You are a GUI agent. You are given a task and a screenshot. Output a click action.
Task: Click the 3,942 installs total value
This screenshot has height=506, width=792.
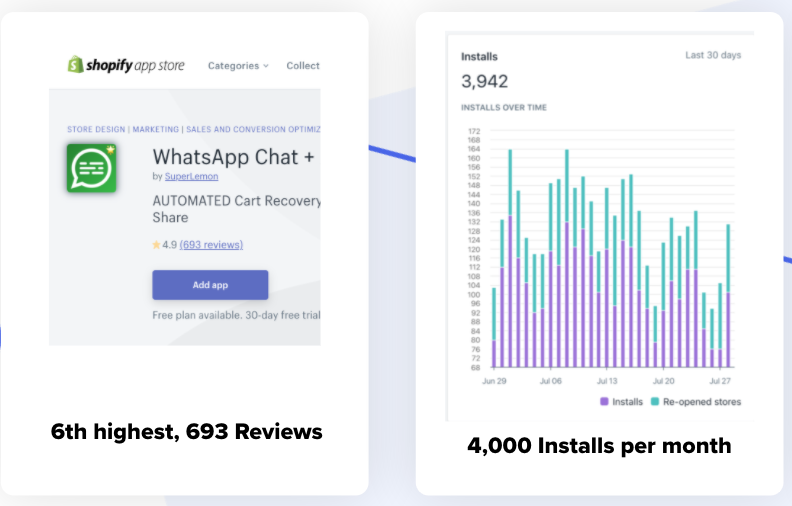pos(484,81)
